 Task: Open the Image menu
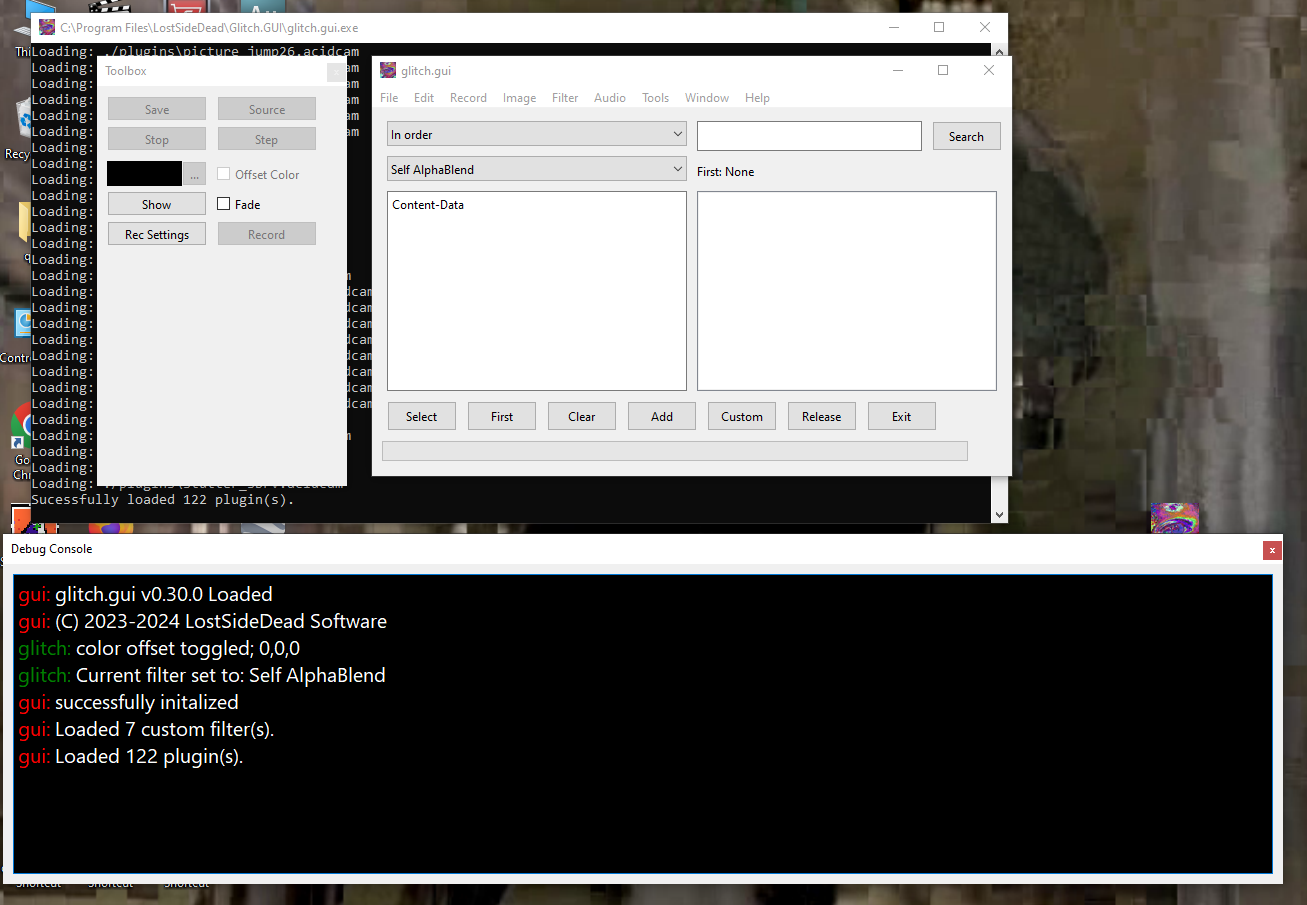pyautogui.click(x=519, y=98)
